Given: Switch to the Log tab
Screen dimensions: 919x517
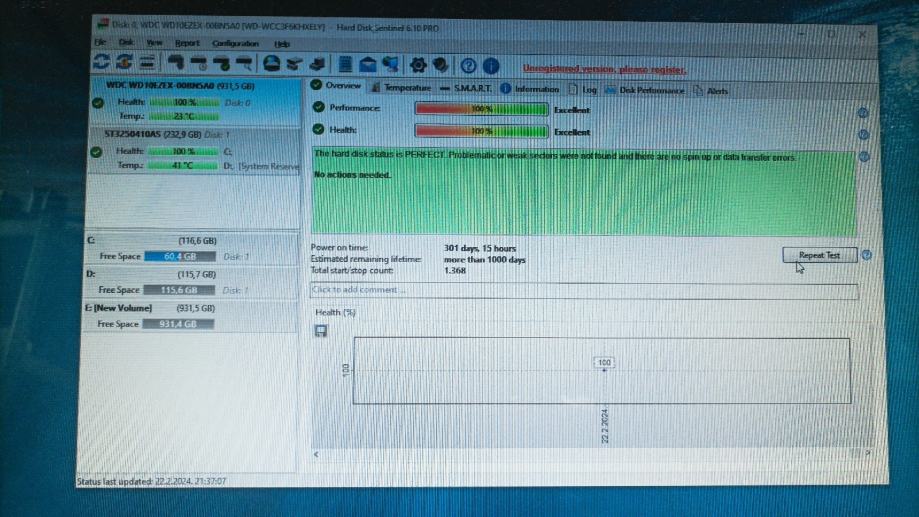Looking at the screenshot, I should pos(583,90).
